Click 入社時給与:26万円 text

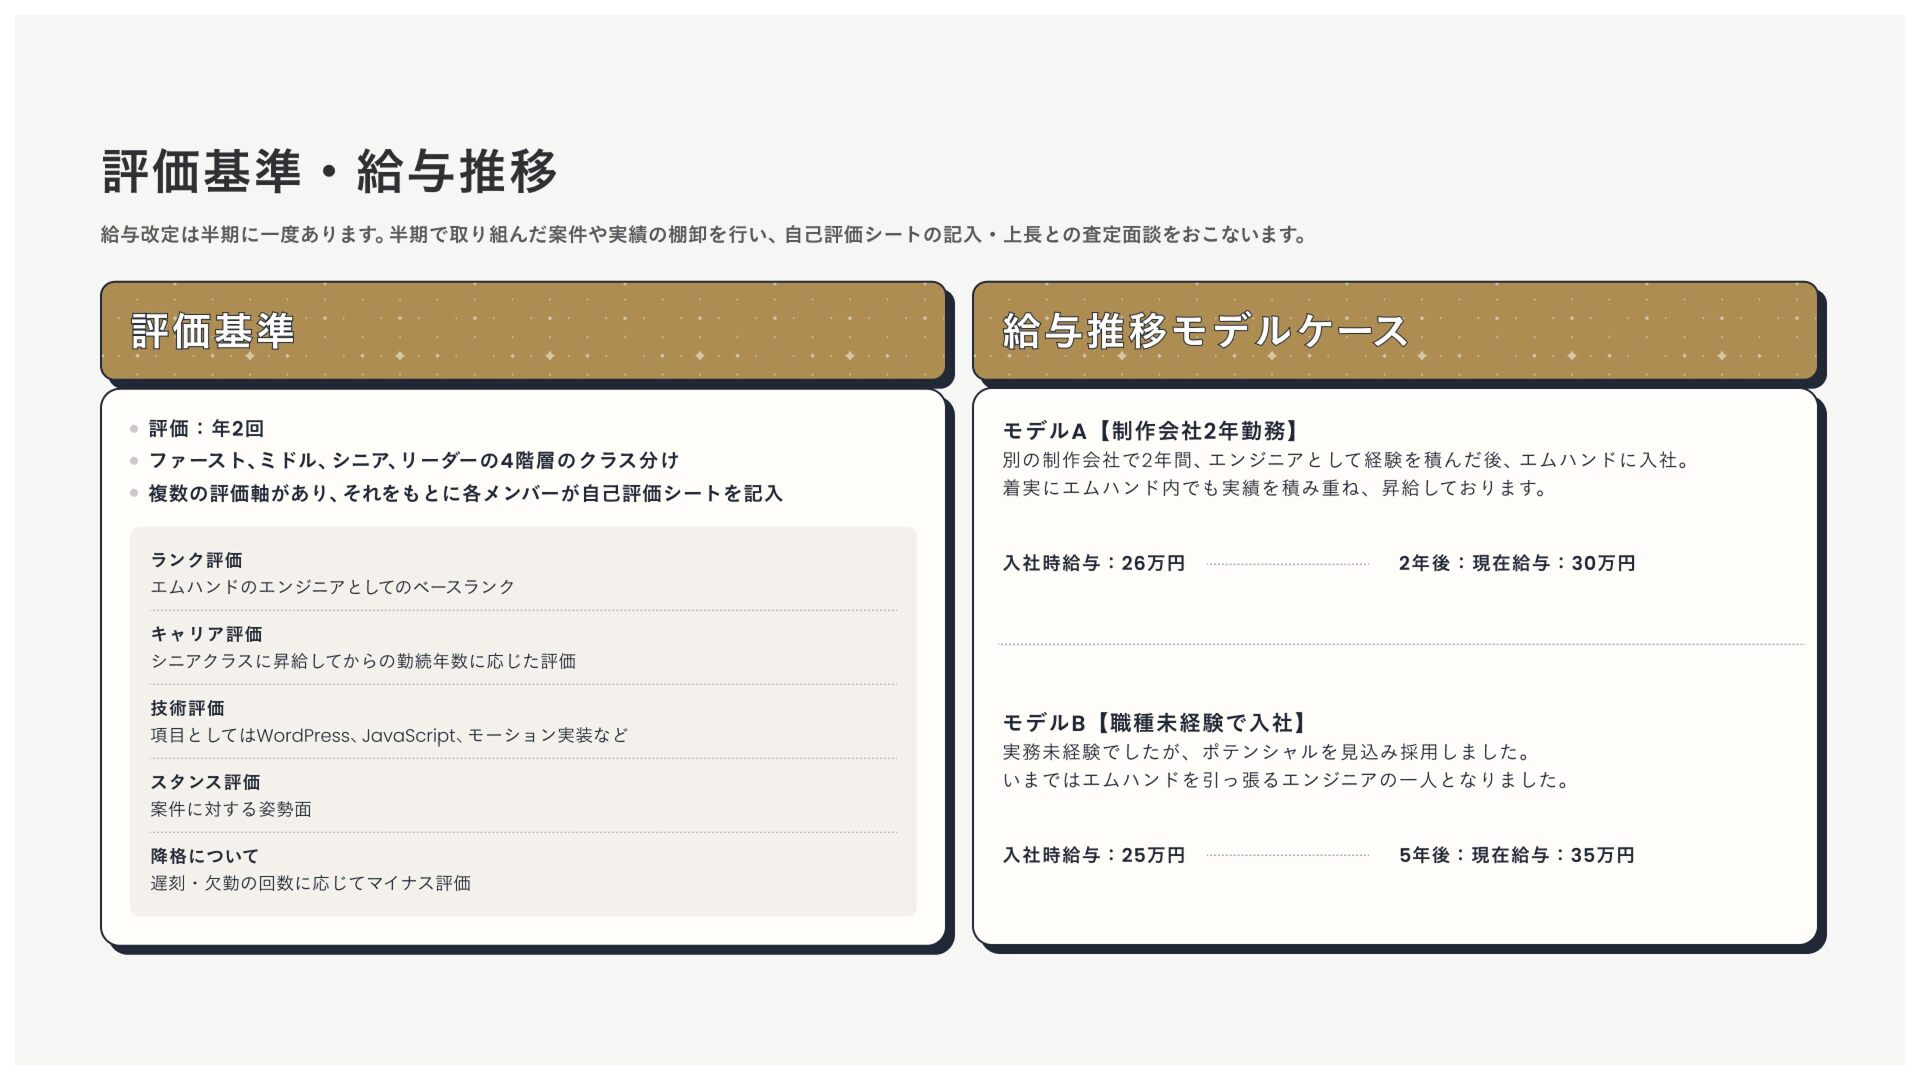[1094, 564]
